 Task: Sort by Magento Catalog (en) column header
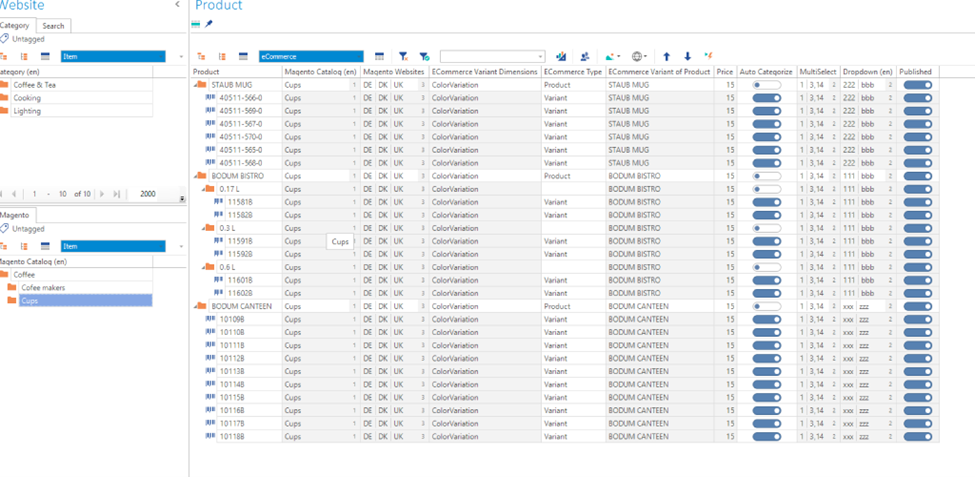click(321, 72)
